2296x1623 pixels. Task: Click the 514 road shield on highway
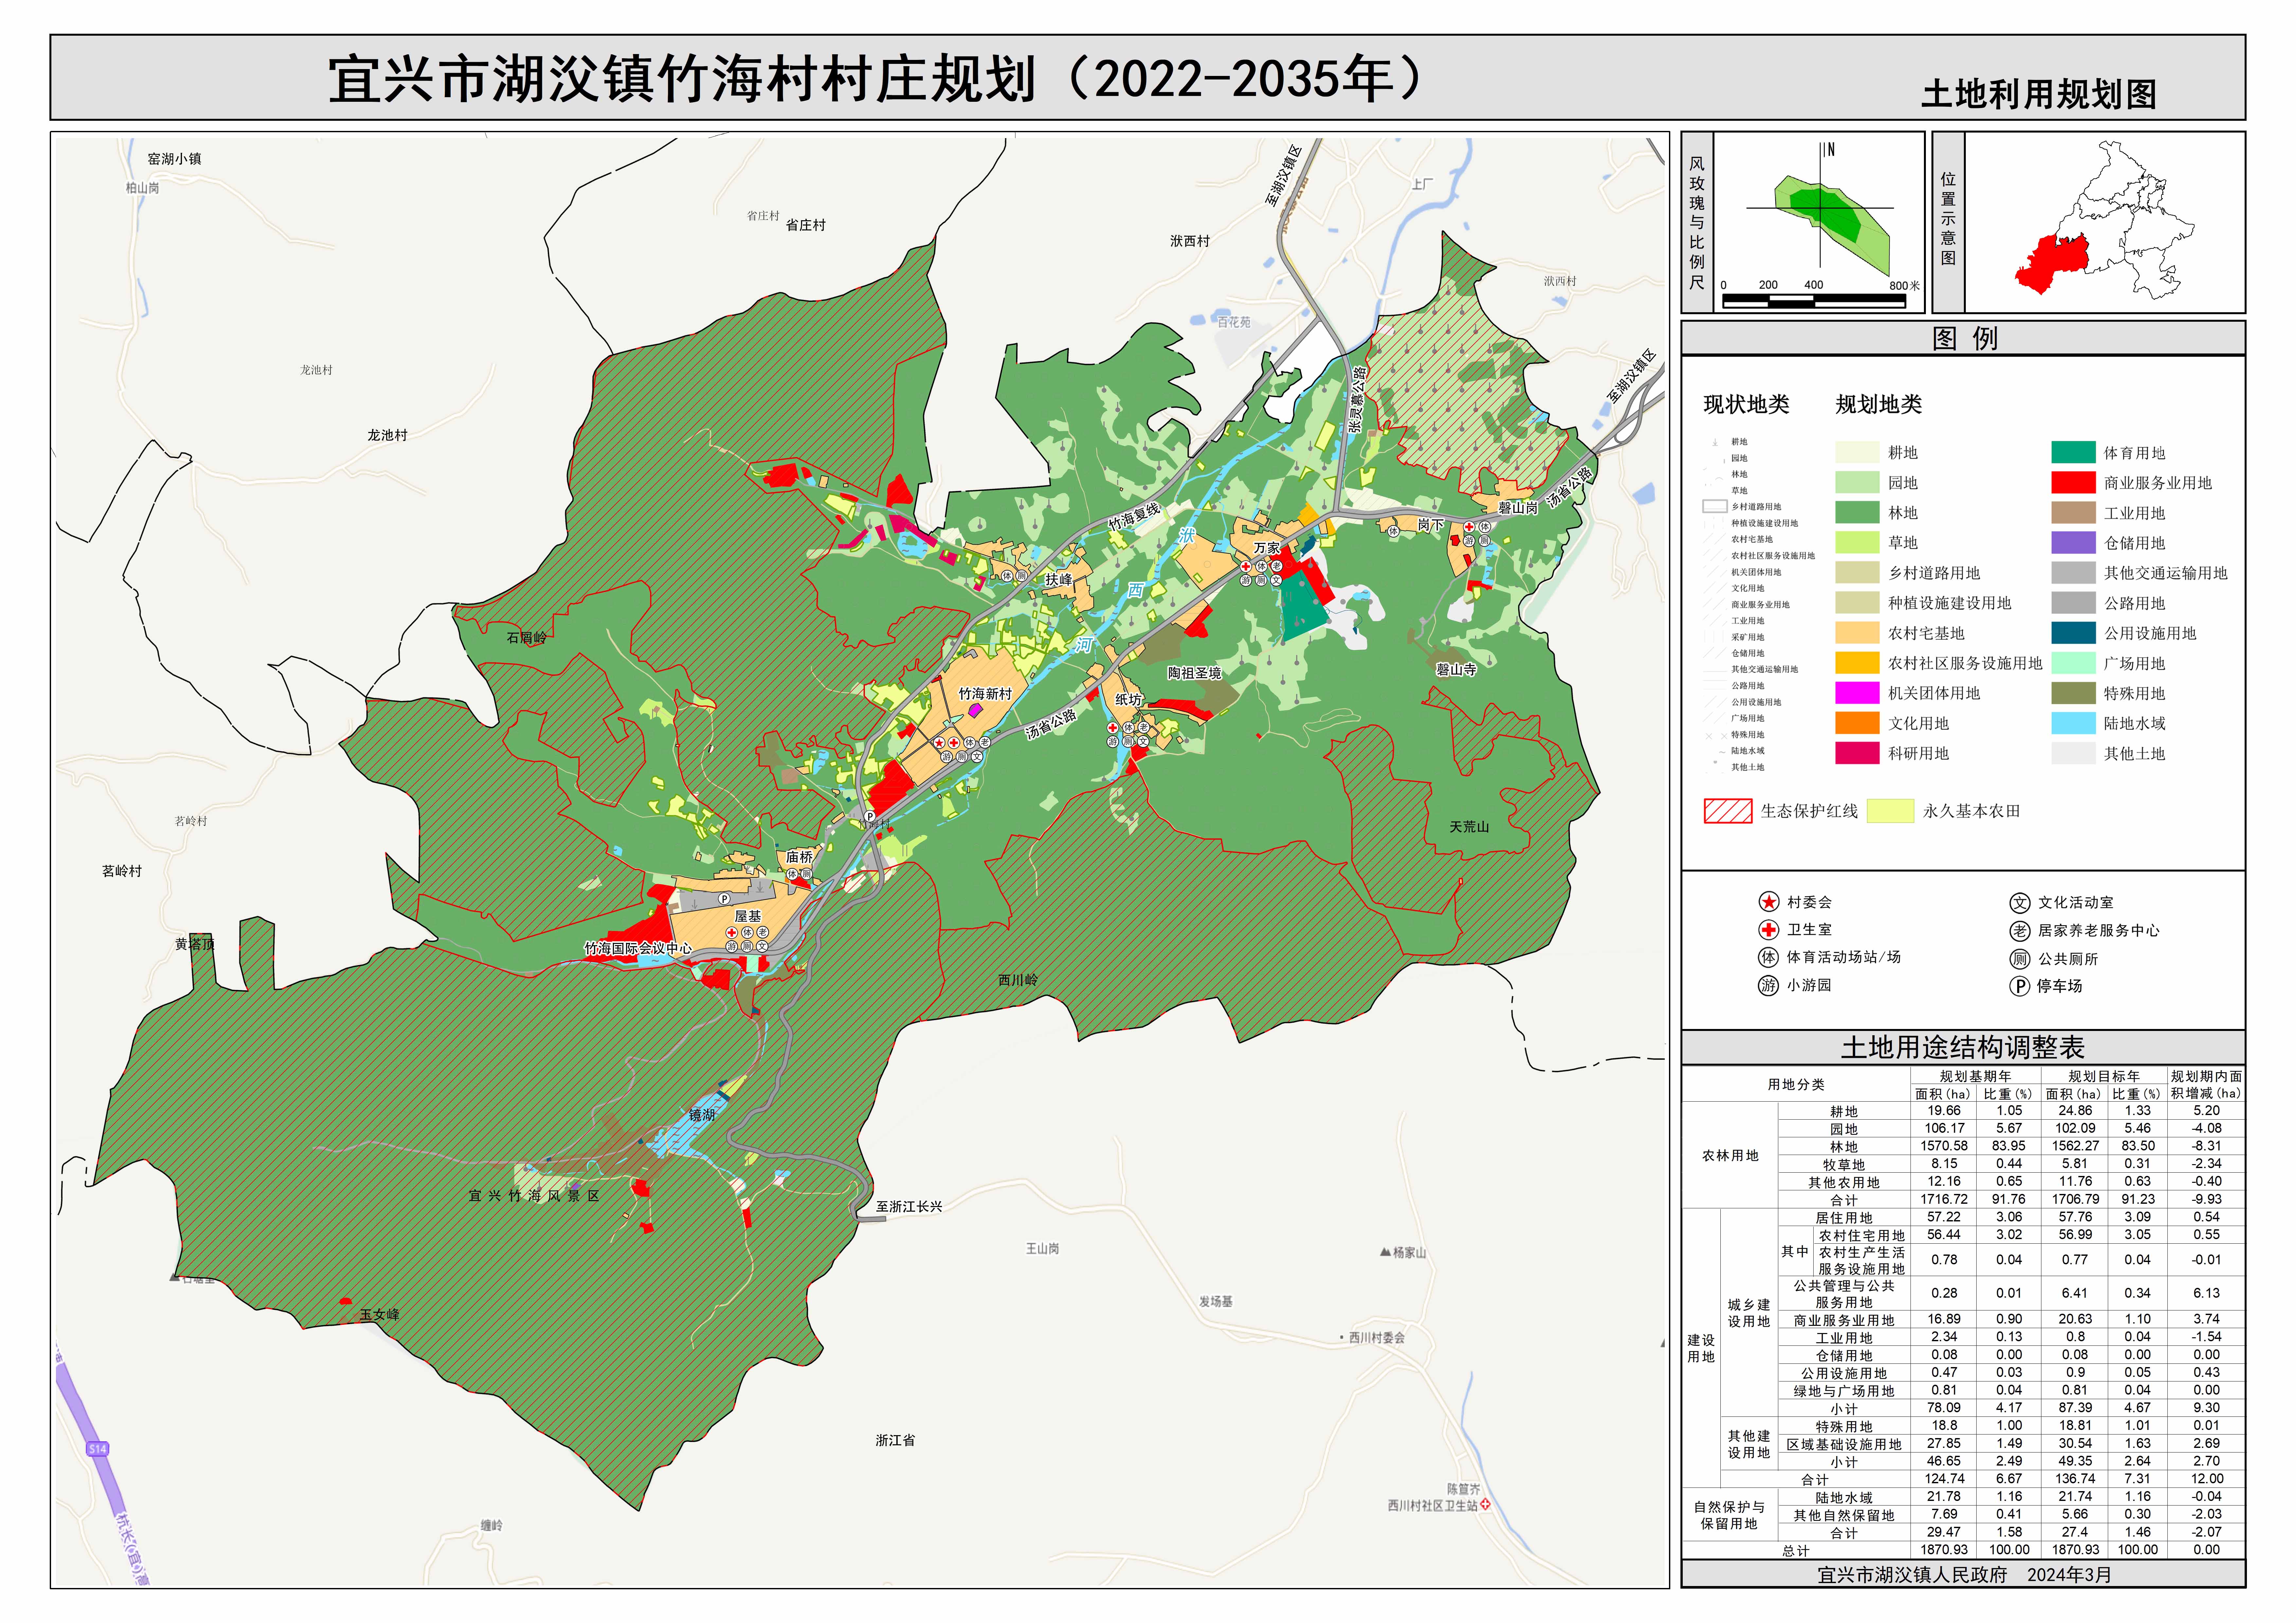point(97,1449)
